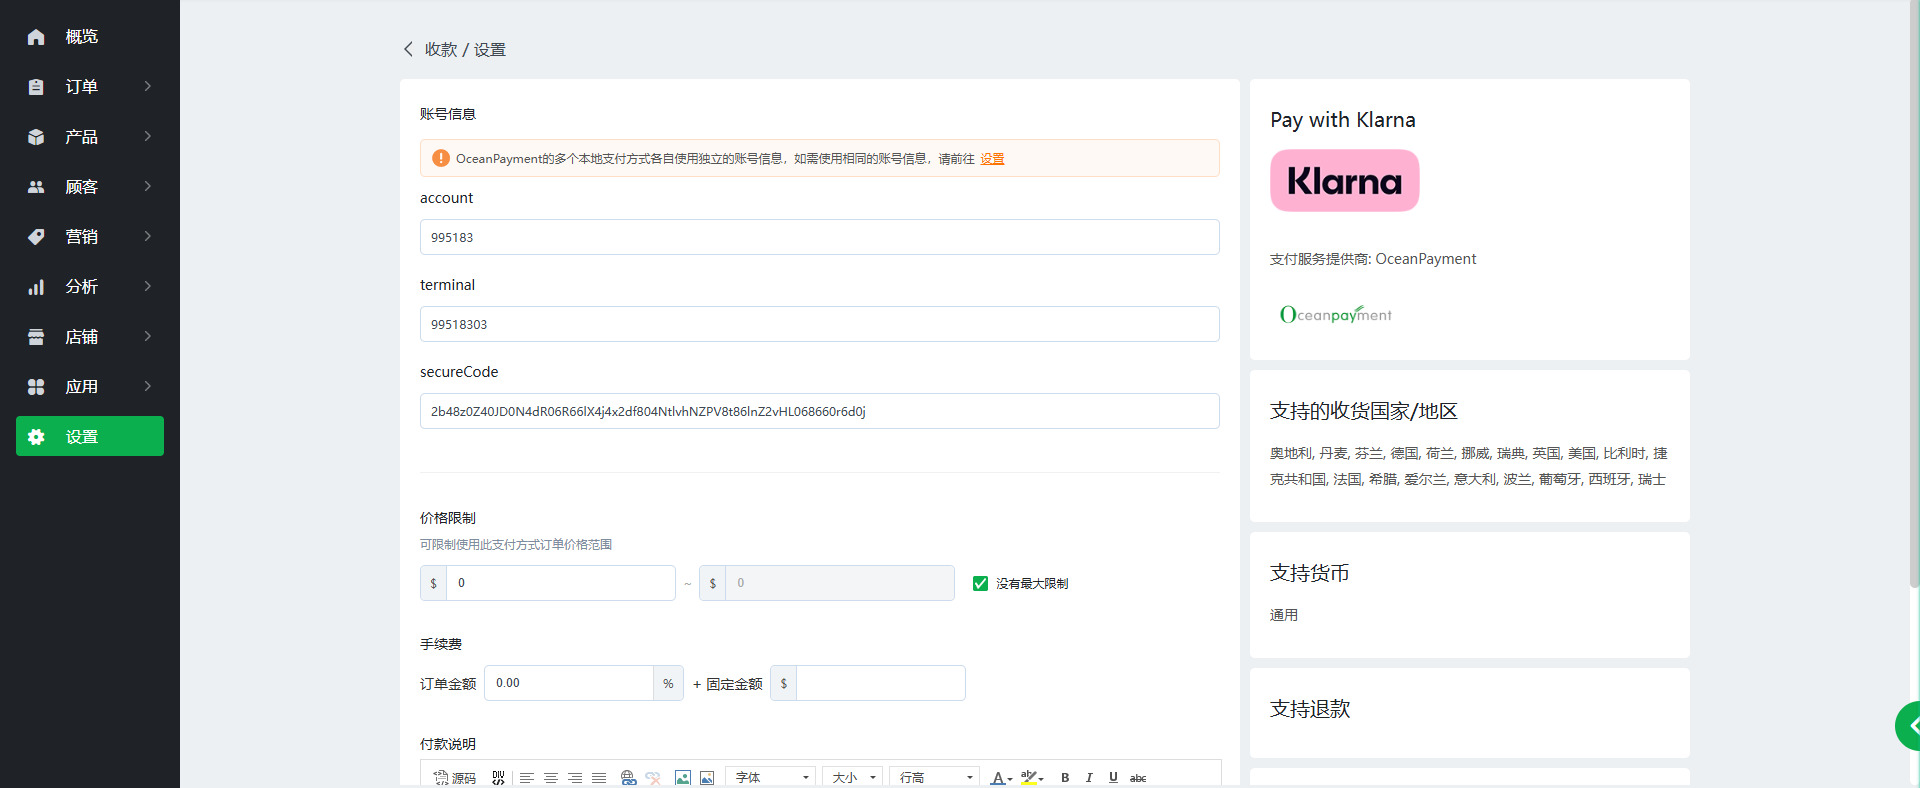Focus the terminal input field

coord(820,324)
